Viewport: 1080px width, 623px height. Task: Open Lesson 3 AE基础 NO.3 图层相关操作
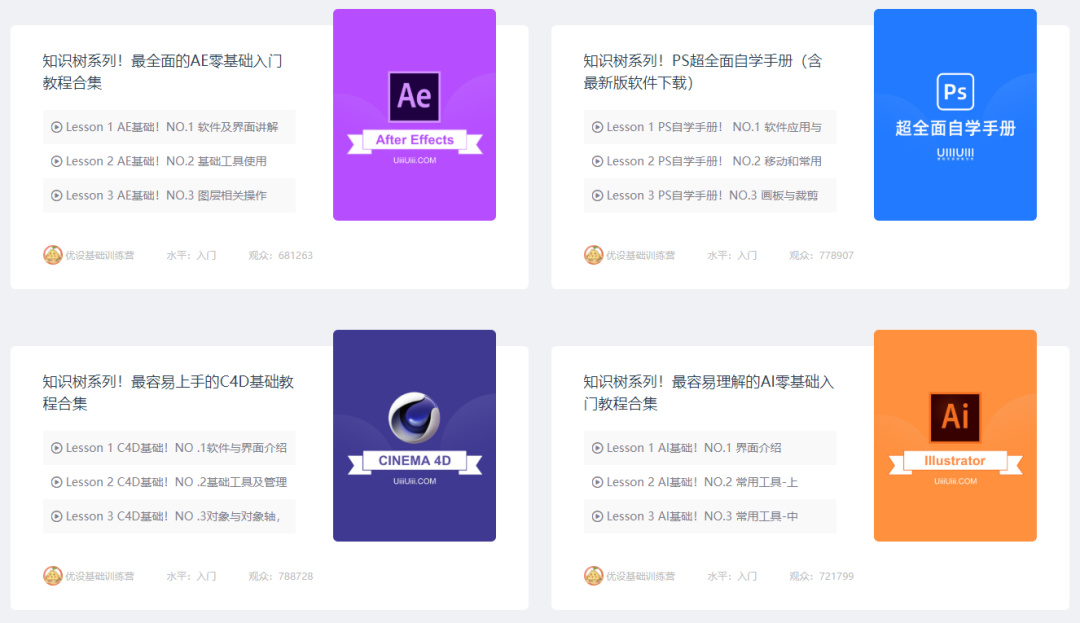pyautogui.click(x=169, y=196)
